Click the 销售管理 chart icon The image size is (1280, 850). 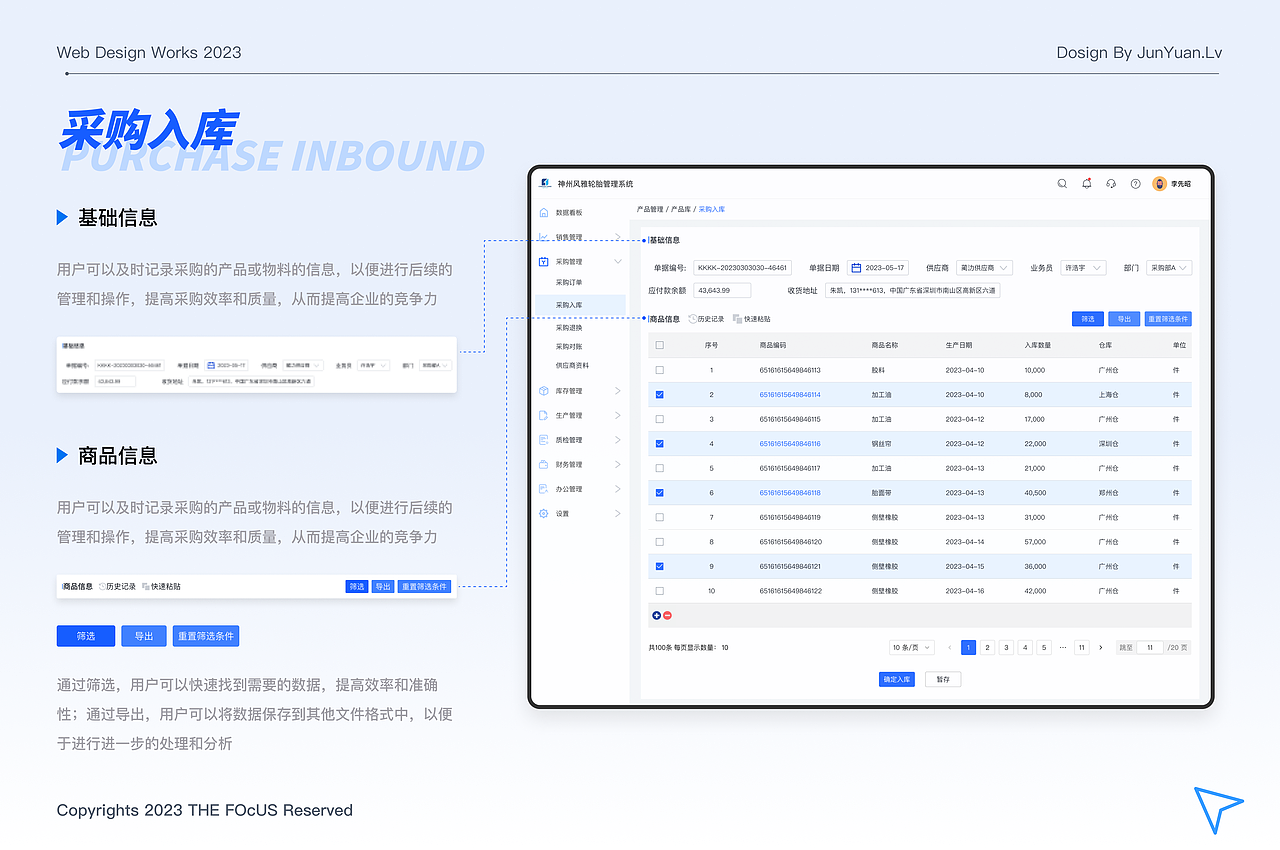pyautogui.click(x=544, y=237)
